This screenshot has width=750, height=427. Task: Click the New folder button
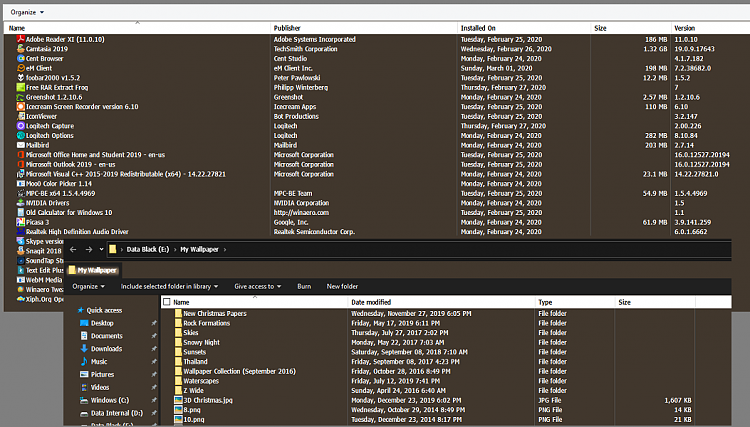[342, 286]
